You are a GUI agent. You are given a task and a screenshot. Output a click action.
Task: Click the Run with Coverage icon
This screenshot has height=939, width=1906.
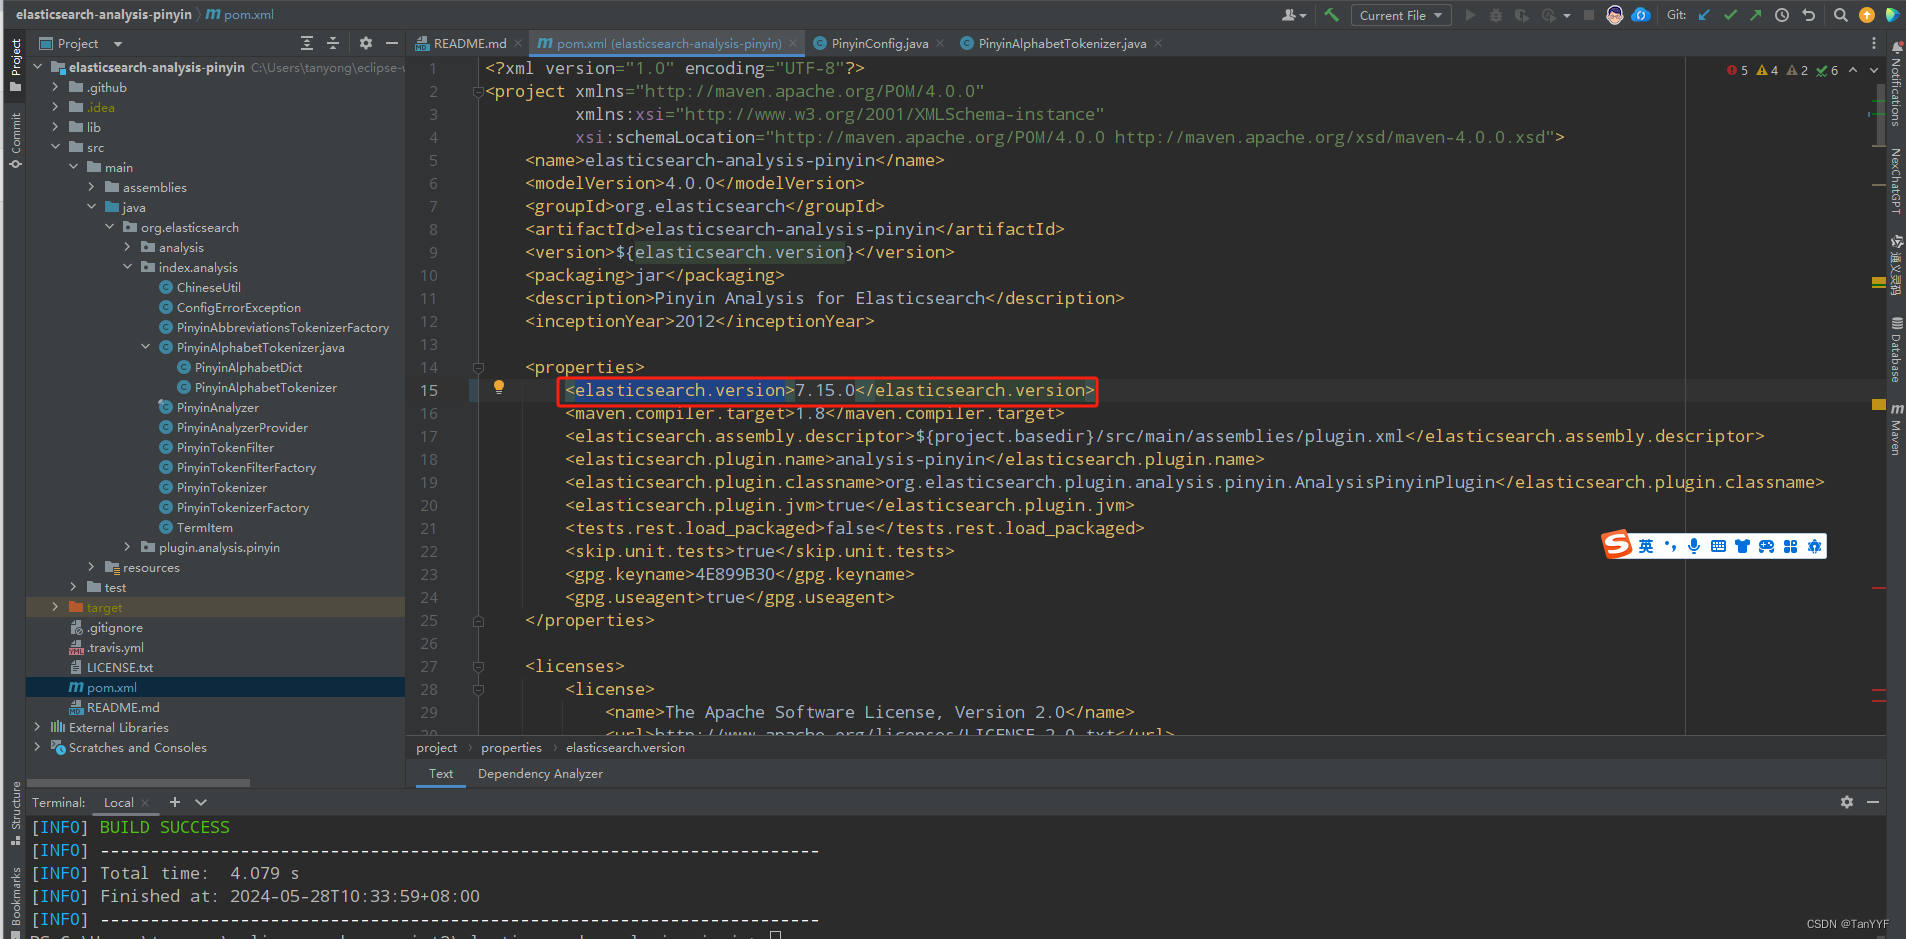pos(1522,15)
